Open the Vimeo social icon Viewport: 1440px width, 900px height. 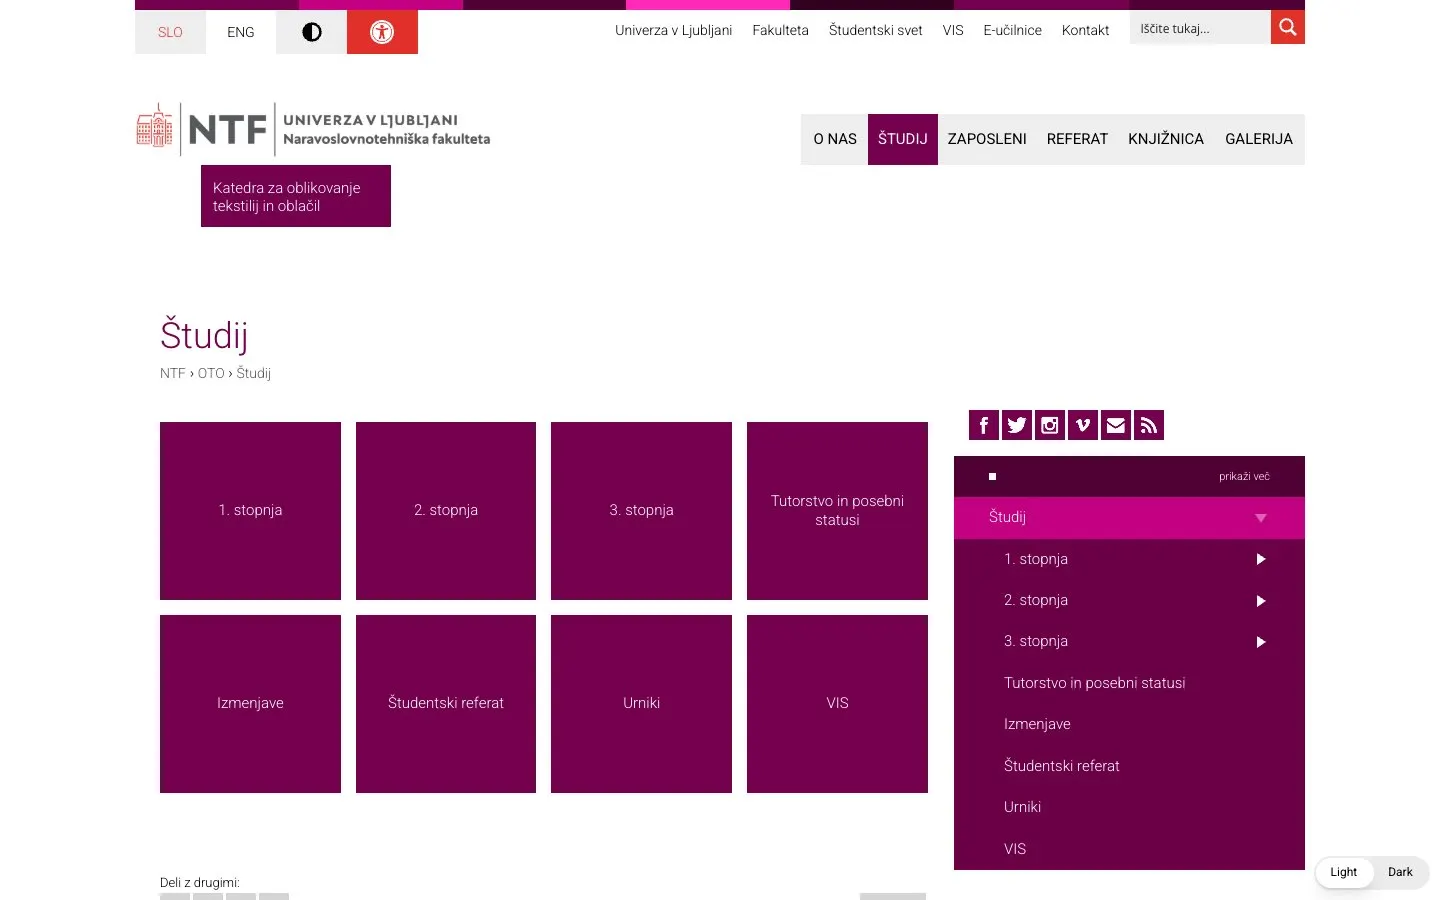click(1083, 425)
